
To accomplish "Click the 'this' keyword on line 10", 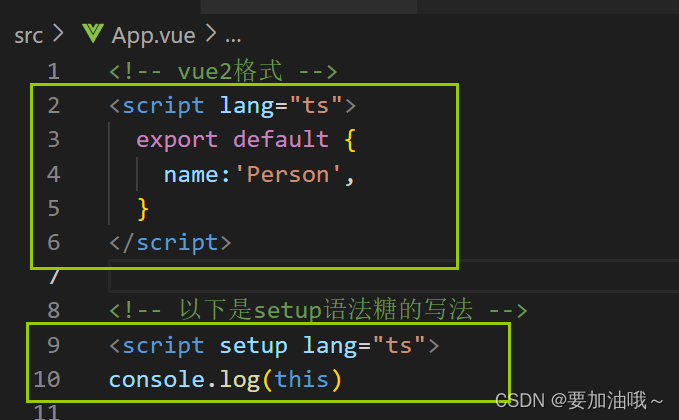I will click(x=301, y=379).
